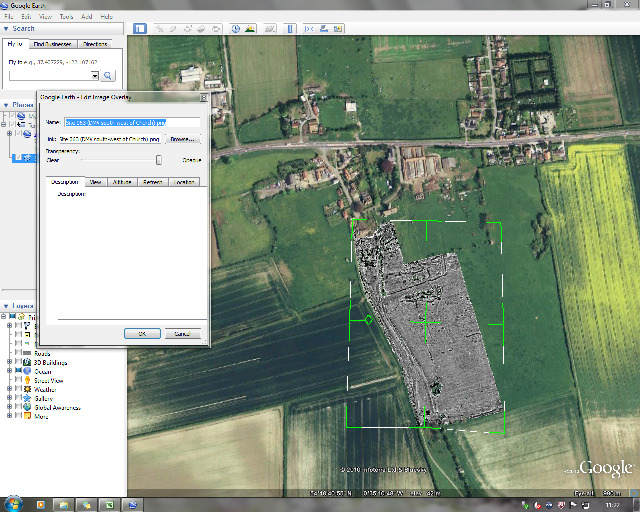Open the Add menu

click(87, 16)
